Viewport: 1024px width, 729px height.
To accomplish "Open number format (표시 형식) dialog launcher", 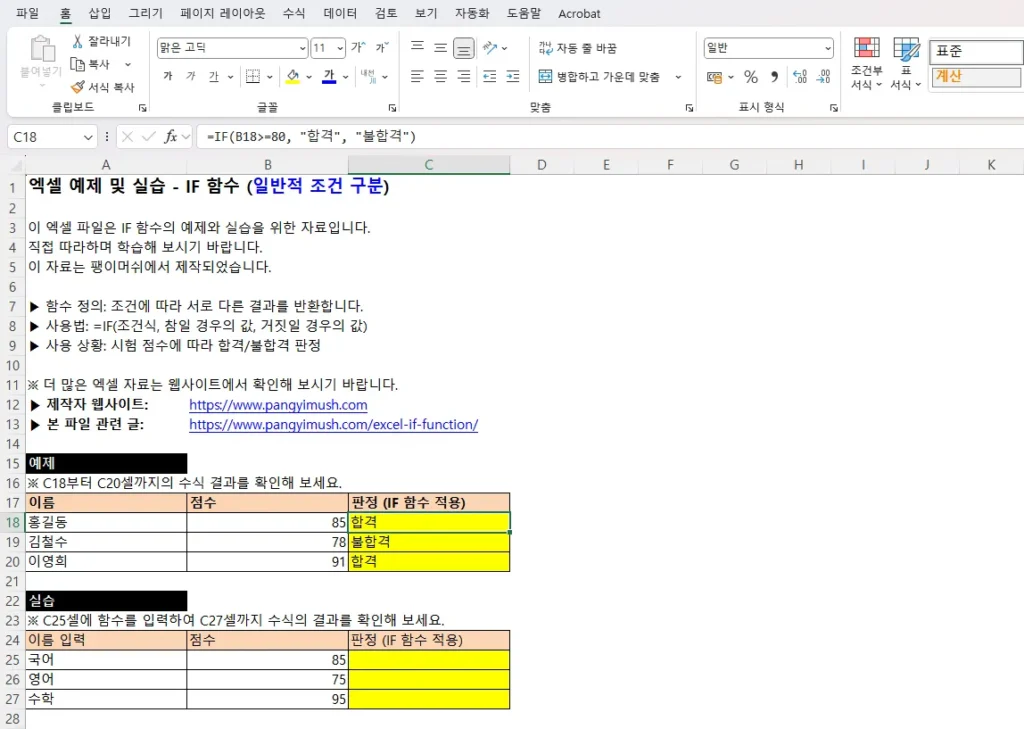I will pyautogui.click(x=833, y=108).
